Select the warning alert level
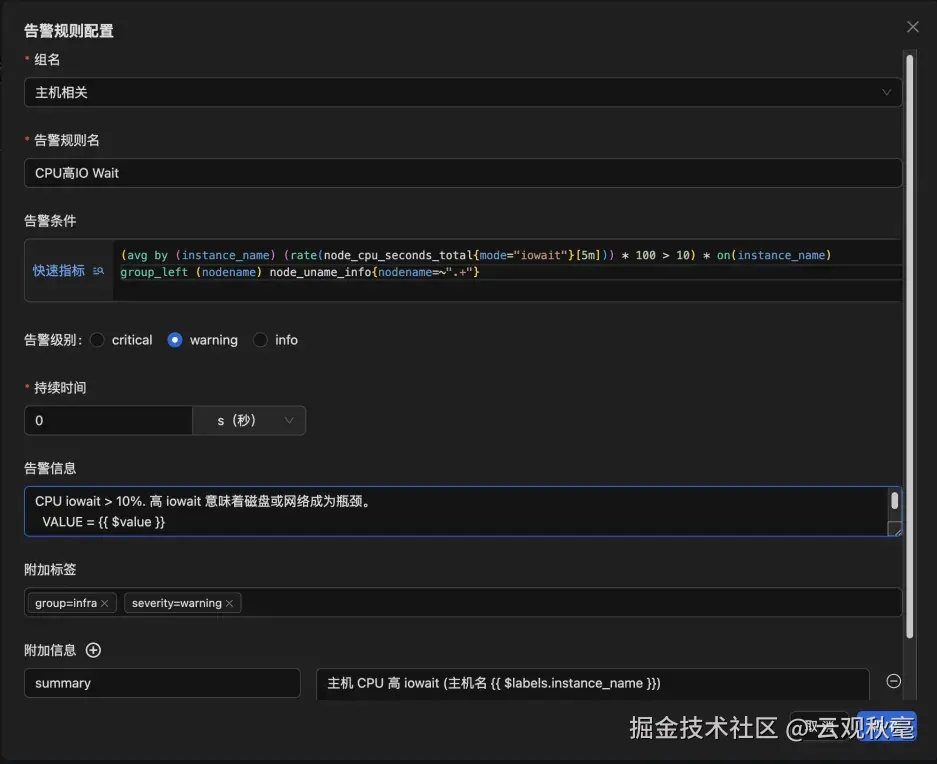 (174, 340)
